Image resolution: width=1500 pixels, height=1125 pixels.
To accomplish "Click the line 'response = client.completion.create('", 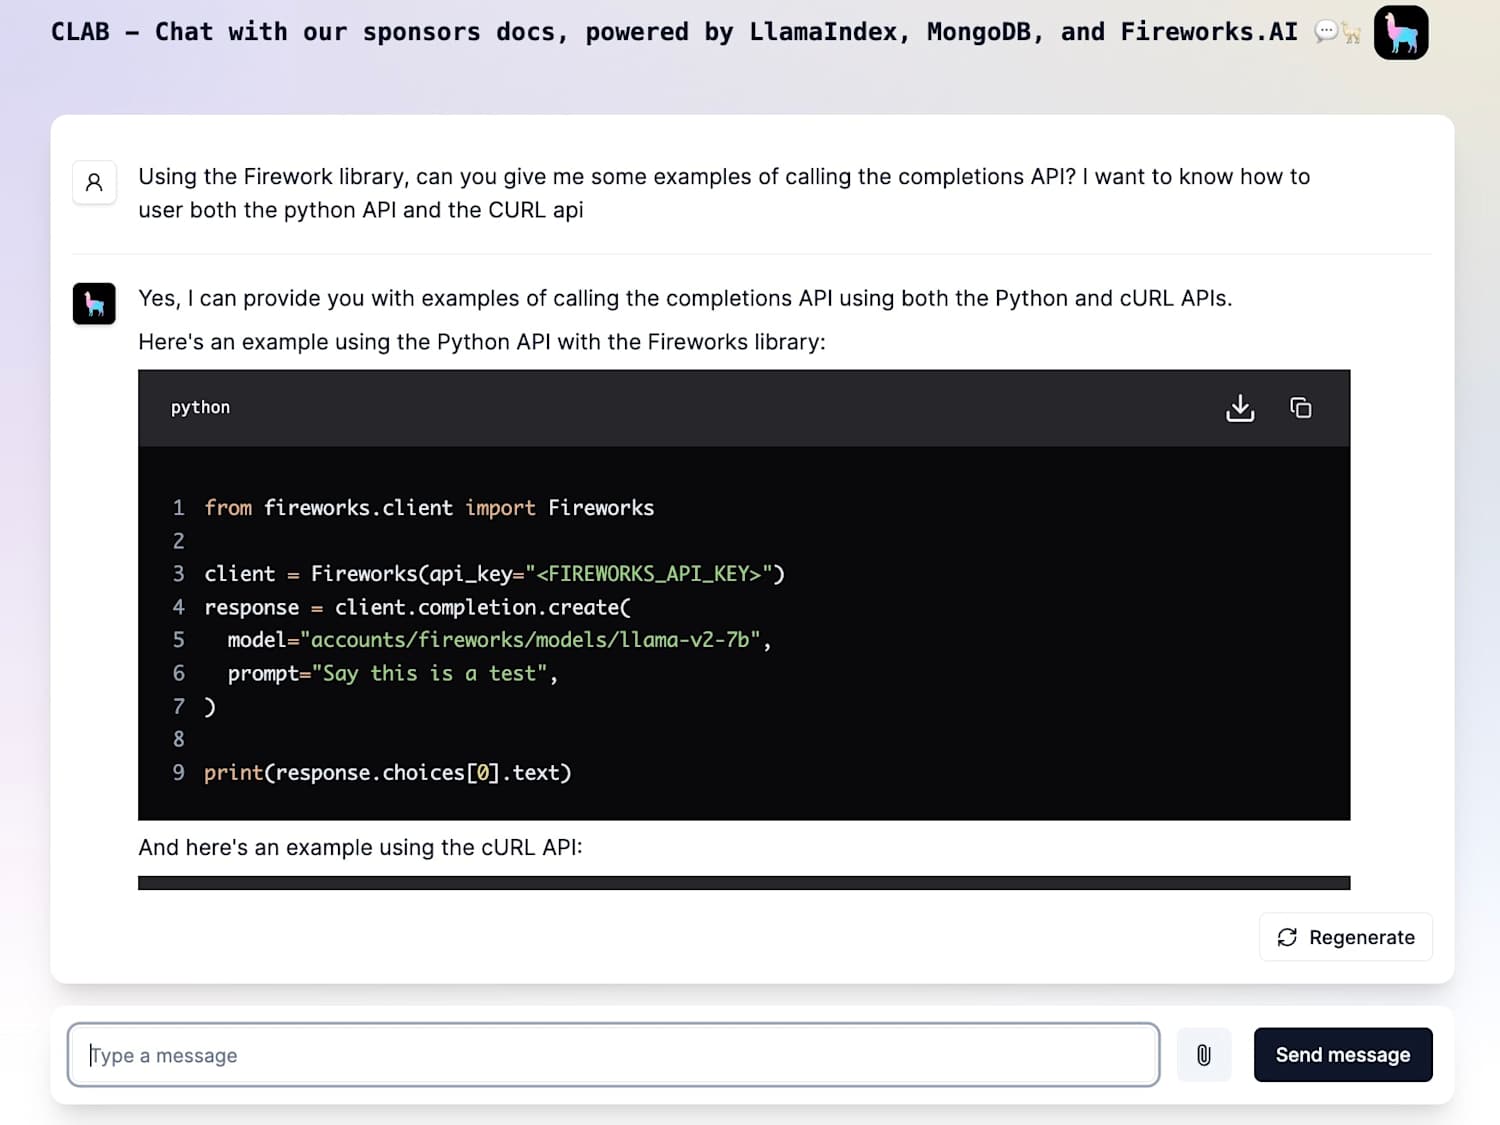I will [x=417, y=607].
